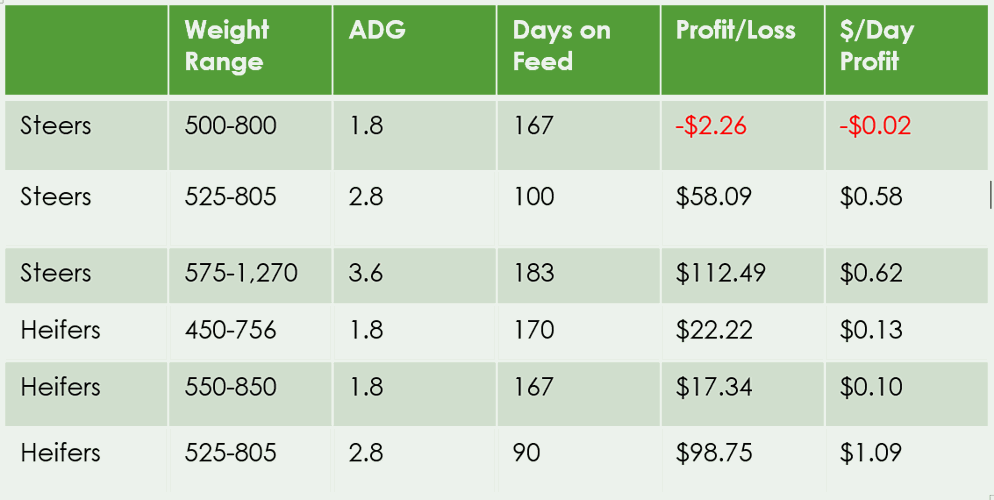
Task: Click the 183 days on feed cell
Action: pyautogui.click(x=533, y=273)
